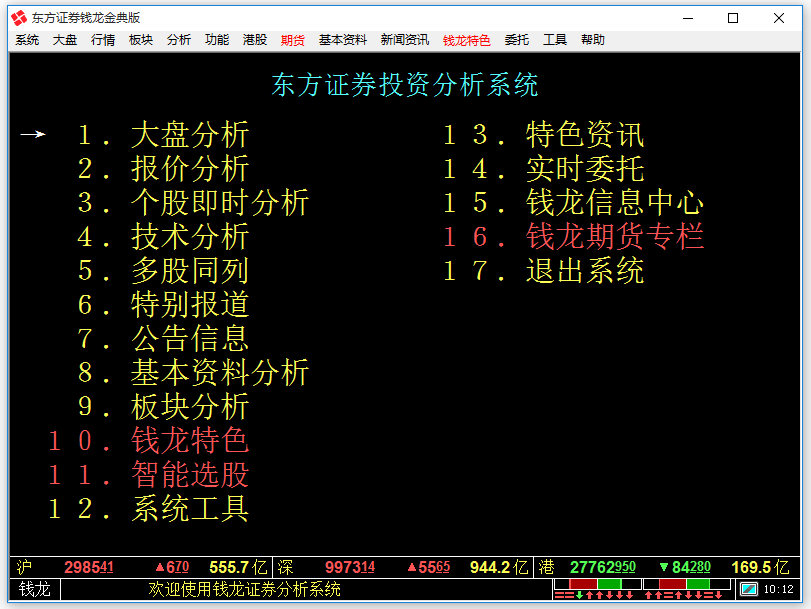Click the Shenzhen turnover 944.2亿
The height and width of the screenshot is (609, 811).
tap(499, 568)
